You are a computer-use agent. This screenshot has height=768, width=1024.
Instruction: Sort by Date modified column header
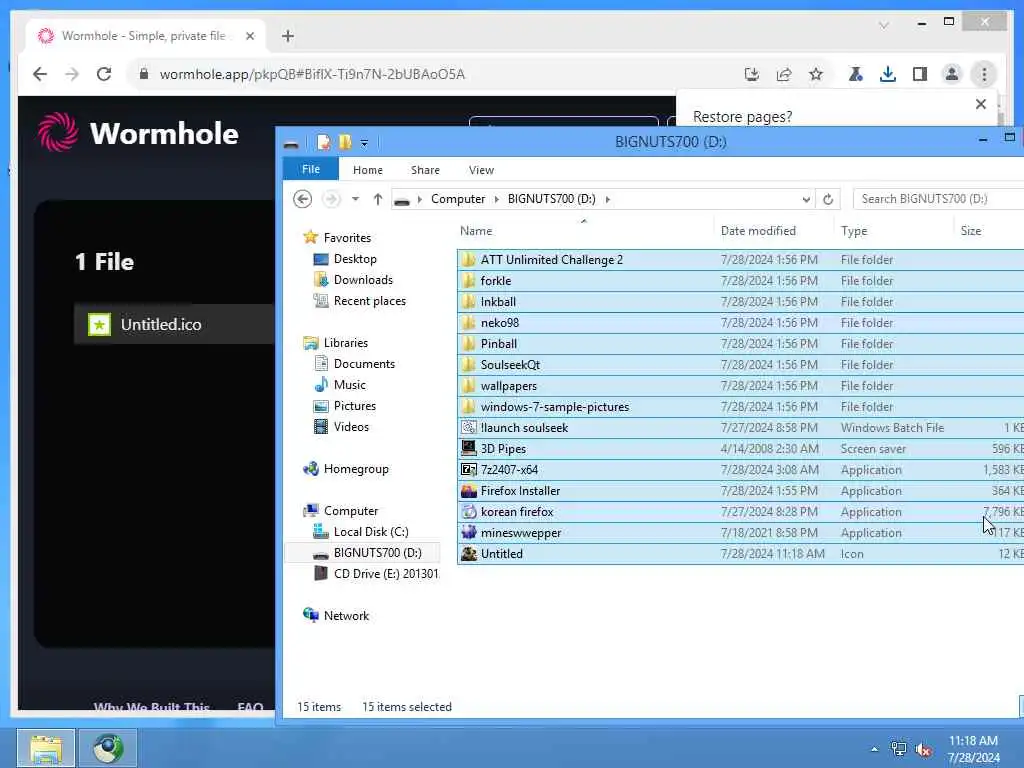[758, 231]
